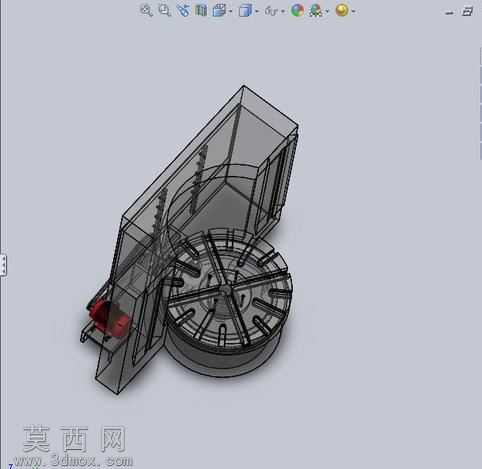Expand the View Settings dropdown arrow
Viewport: 482px width, 469px height.
[x=353, y=11]
